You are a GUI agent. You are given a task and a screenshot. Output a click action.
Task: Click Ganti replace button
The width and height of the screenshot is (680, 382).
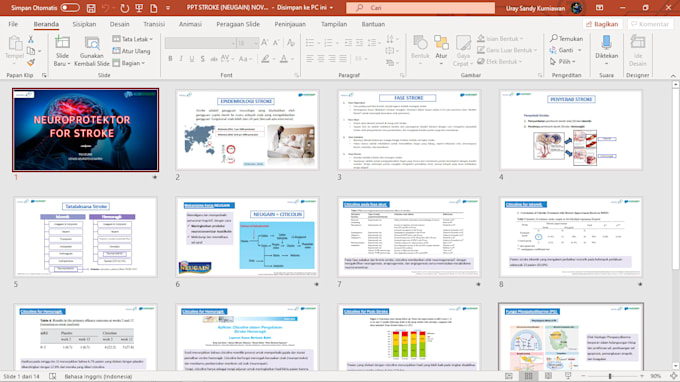(566, 50)
